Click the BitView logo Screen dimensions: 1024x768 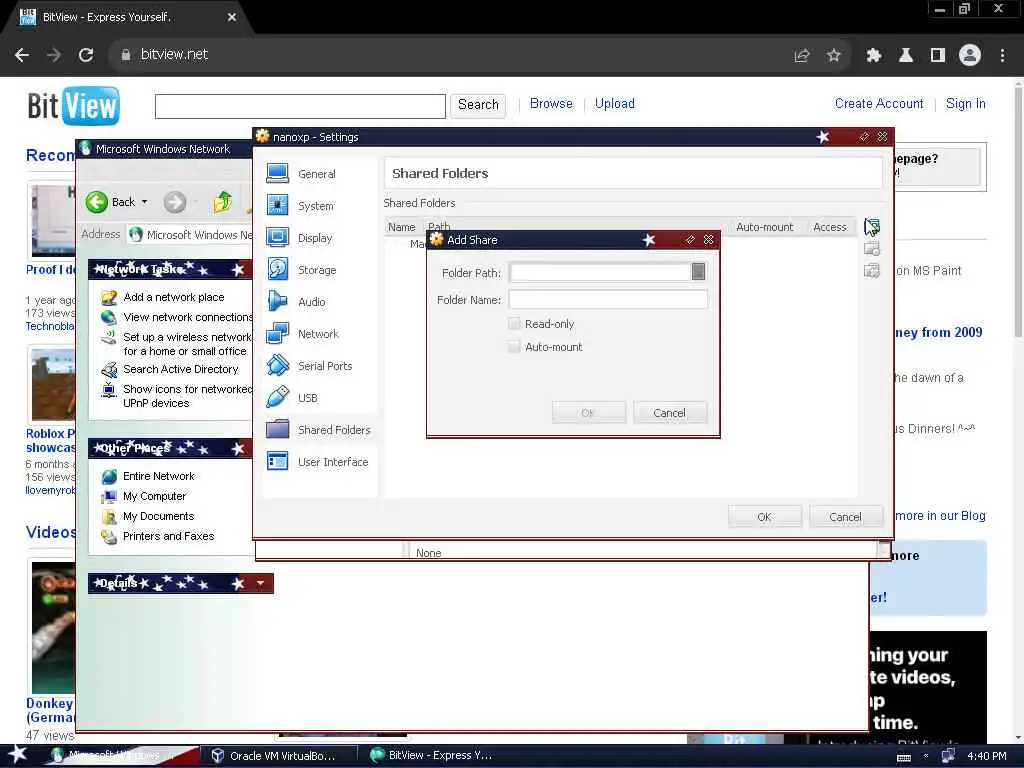click(73, 105)
